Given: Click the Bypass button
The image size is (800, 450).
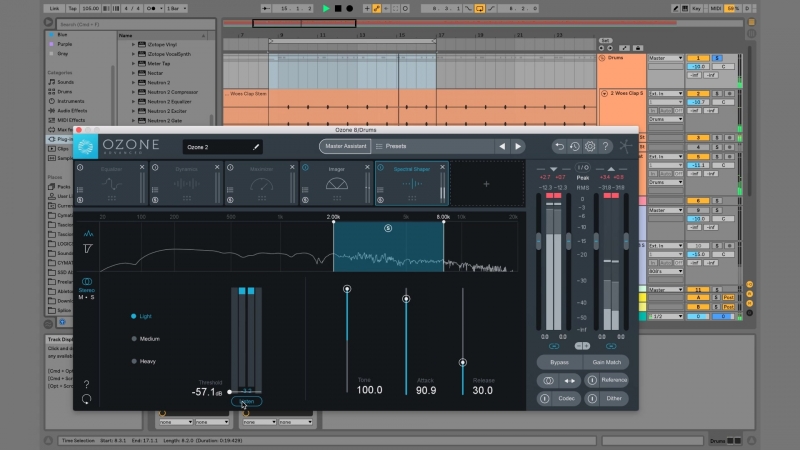Looking at the screenshot, I should pyautogui.click(x=559, y=362).
